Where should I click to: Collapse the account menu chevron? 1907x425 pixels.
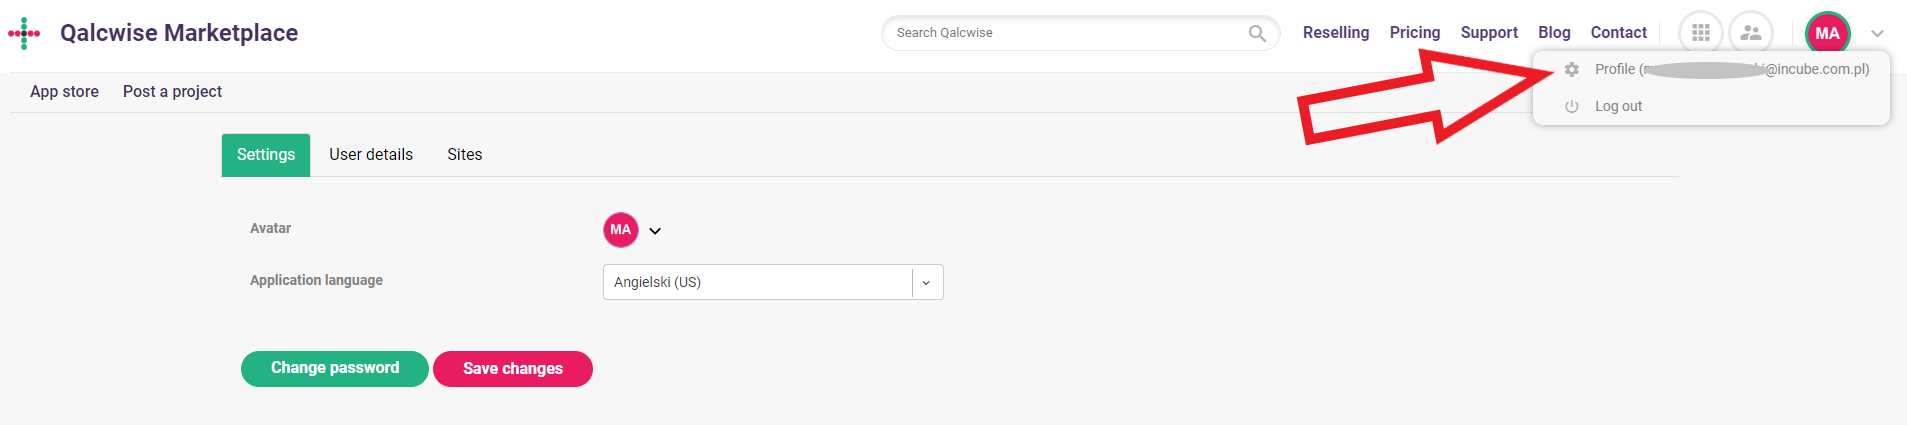(x=1877, y=33)
